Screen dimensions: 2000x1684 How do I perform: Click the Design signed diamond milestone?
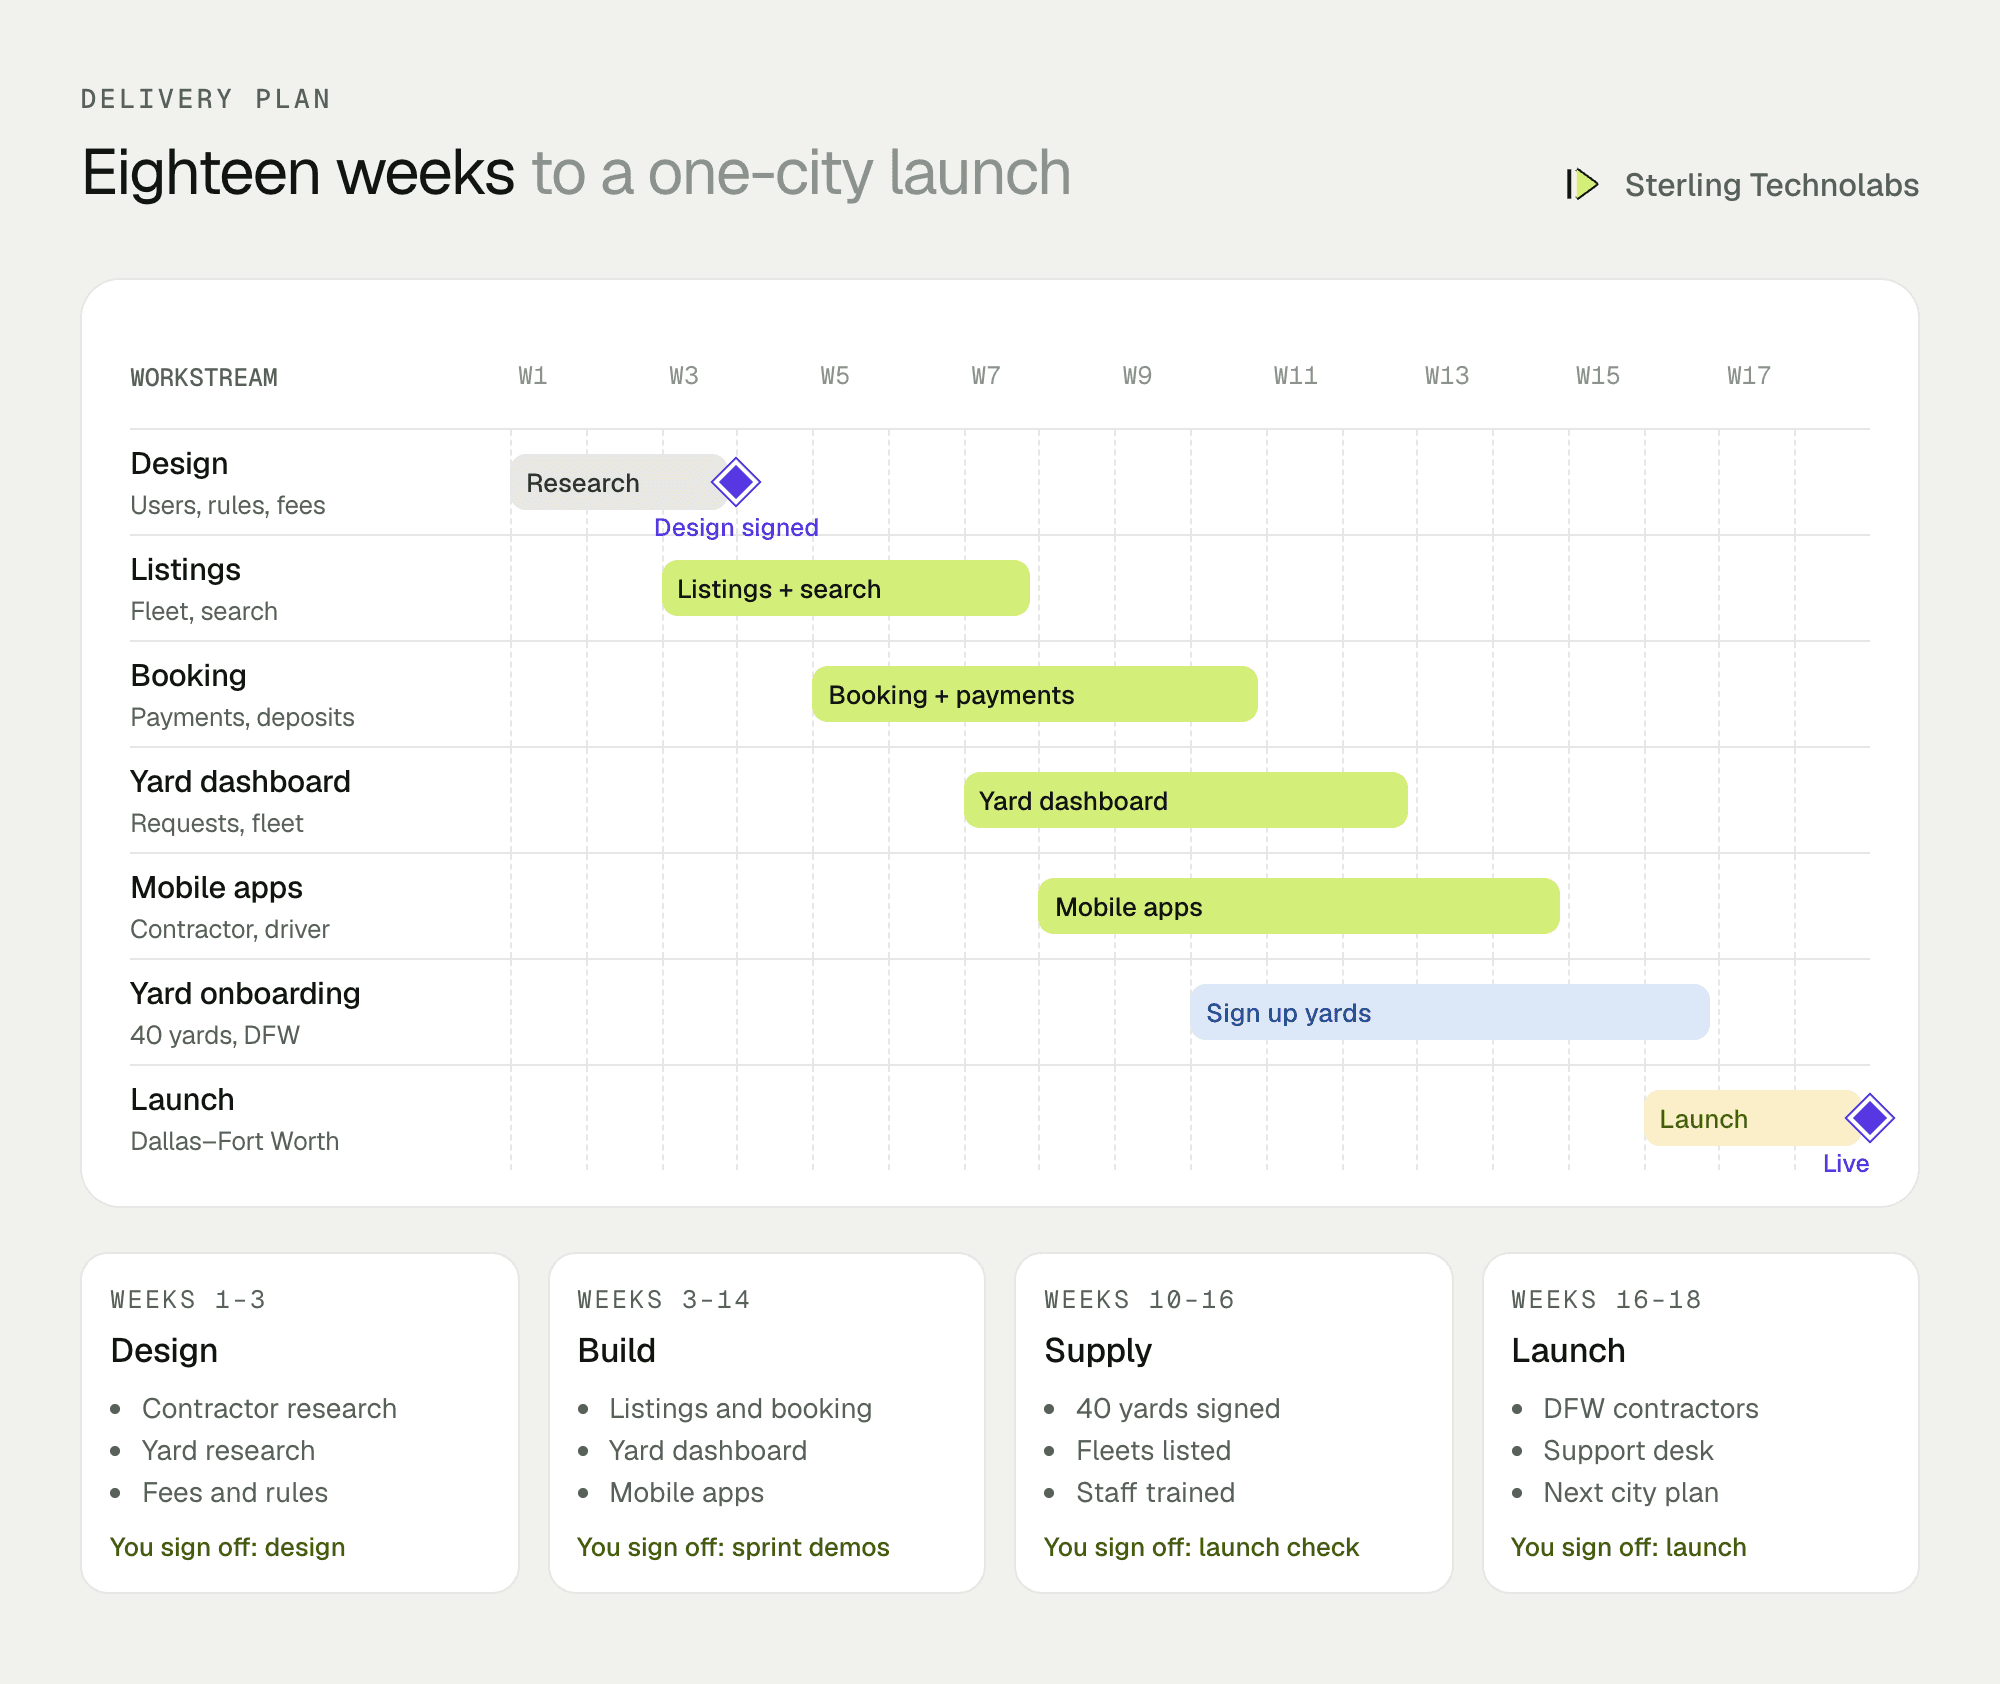click(736, 482)
